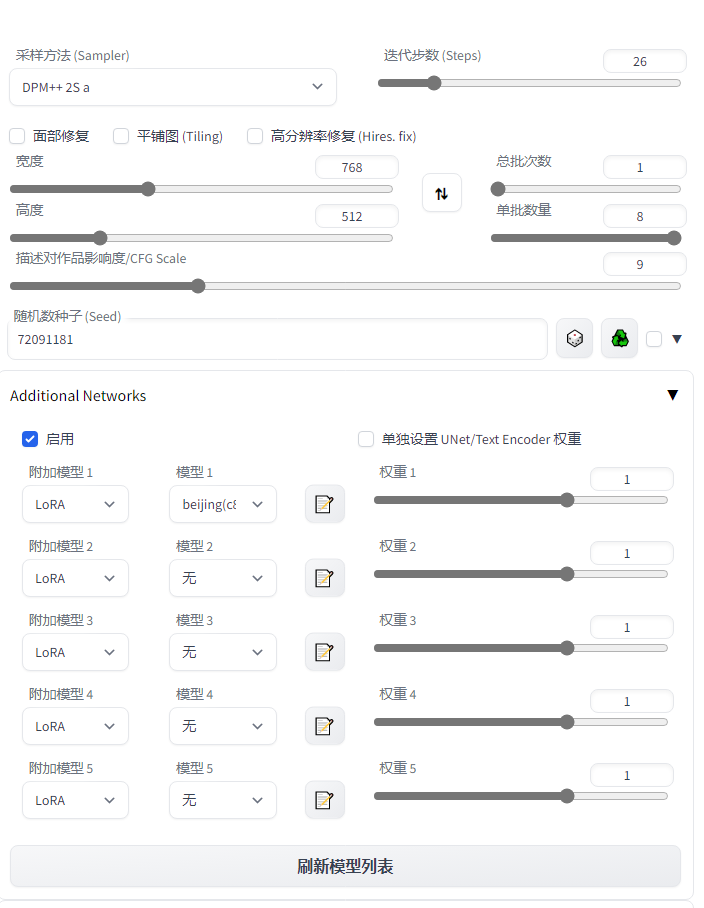The width and height of the screenshot is (704, 908).
Task: Open 模型 1 beijing model dropdown
Action: pos(223,504)
